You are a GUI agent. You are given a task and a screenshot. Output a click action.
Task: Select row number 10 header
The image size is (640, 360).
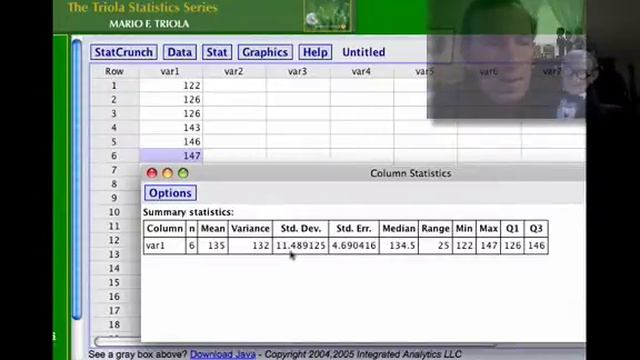point(114,212)
